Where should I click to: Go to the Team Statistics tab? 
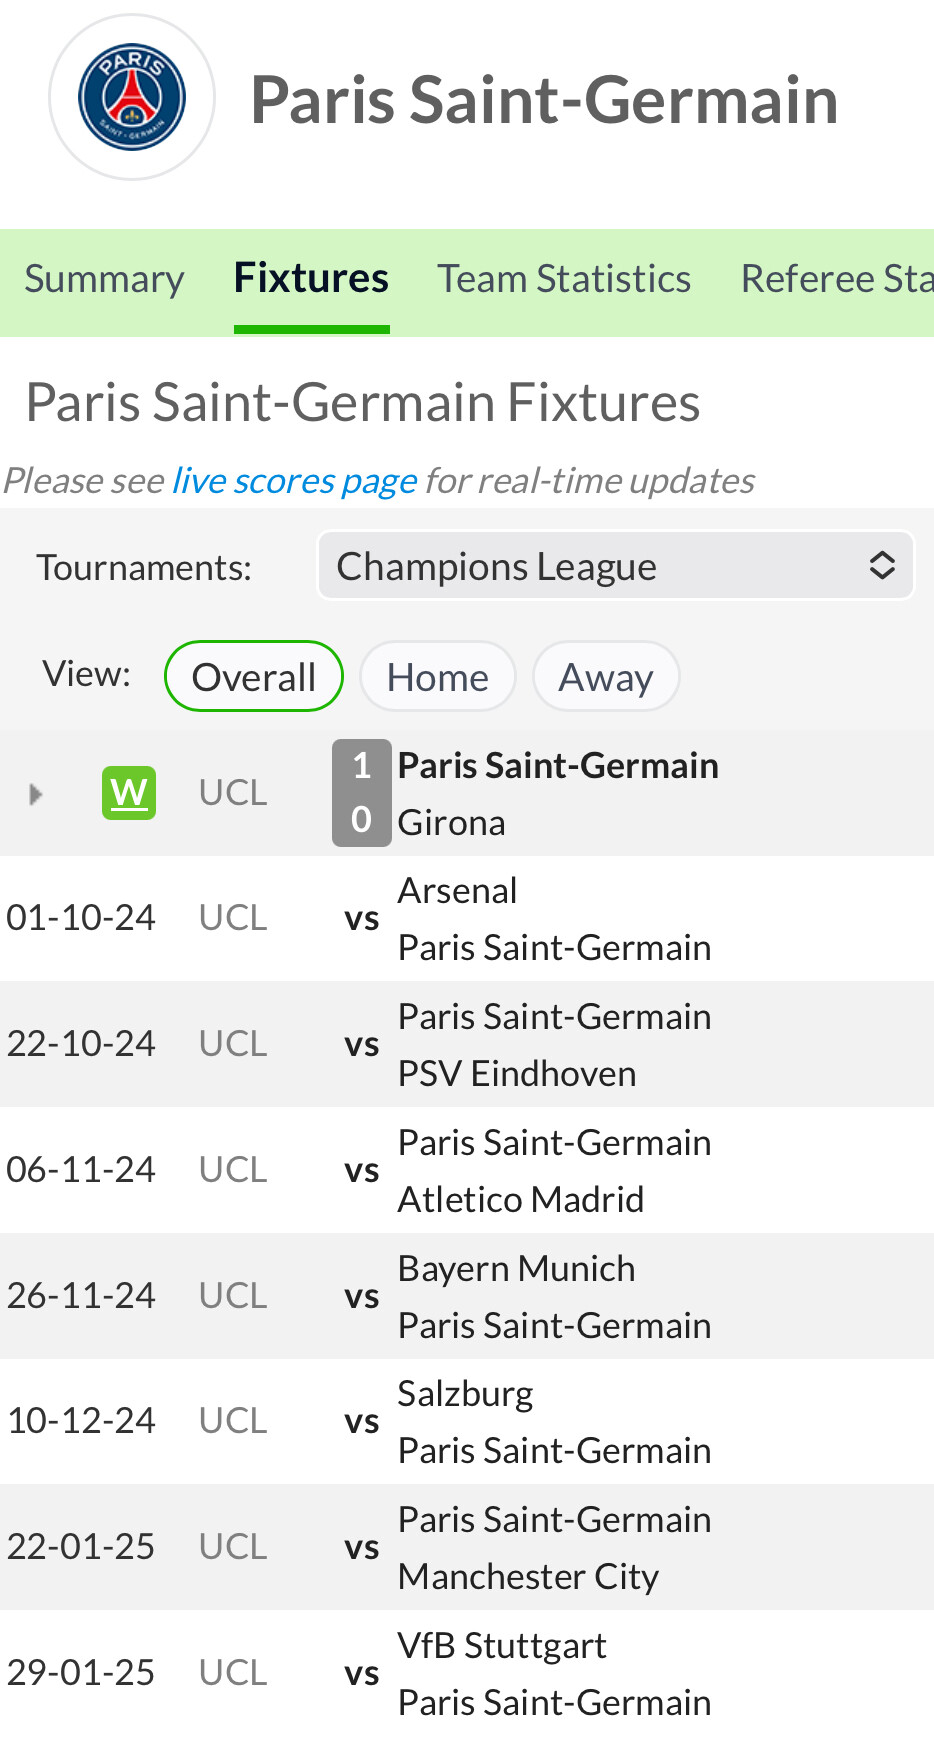564,279
